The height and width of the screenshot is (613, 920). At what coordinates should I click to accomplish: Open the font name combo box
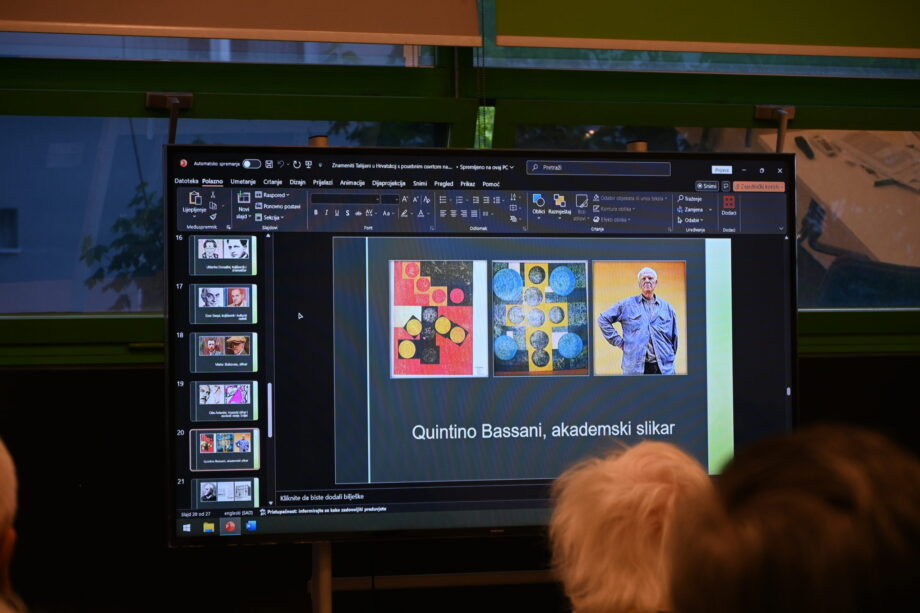click(346, 199)
